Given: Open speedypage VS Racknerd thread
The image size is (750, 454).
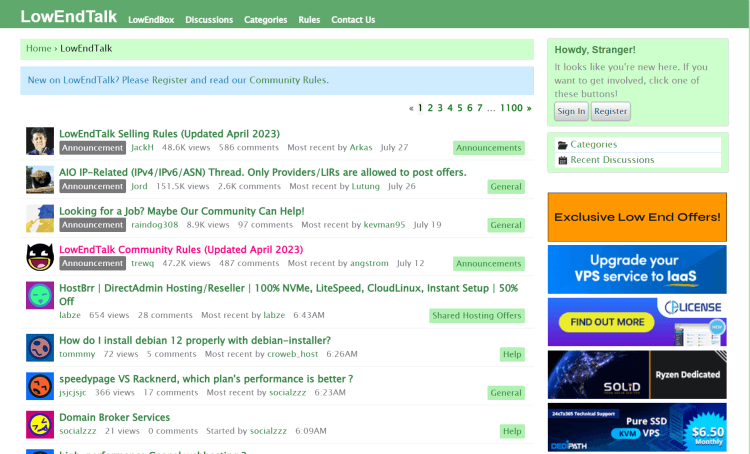Looking at the screenshot, I should click(x=206, y=379).
